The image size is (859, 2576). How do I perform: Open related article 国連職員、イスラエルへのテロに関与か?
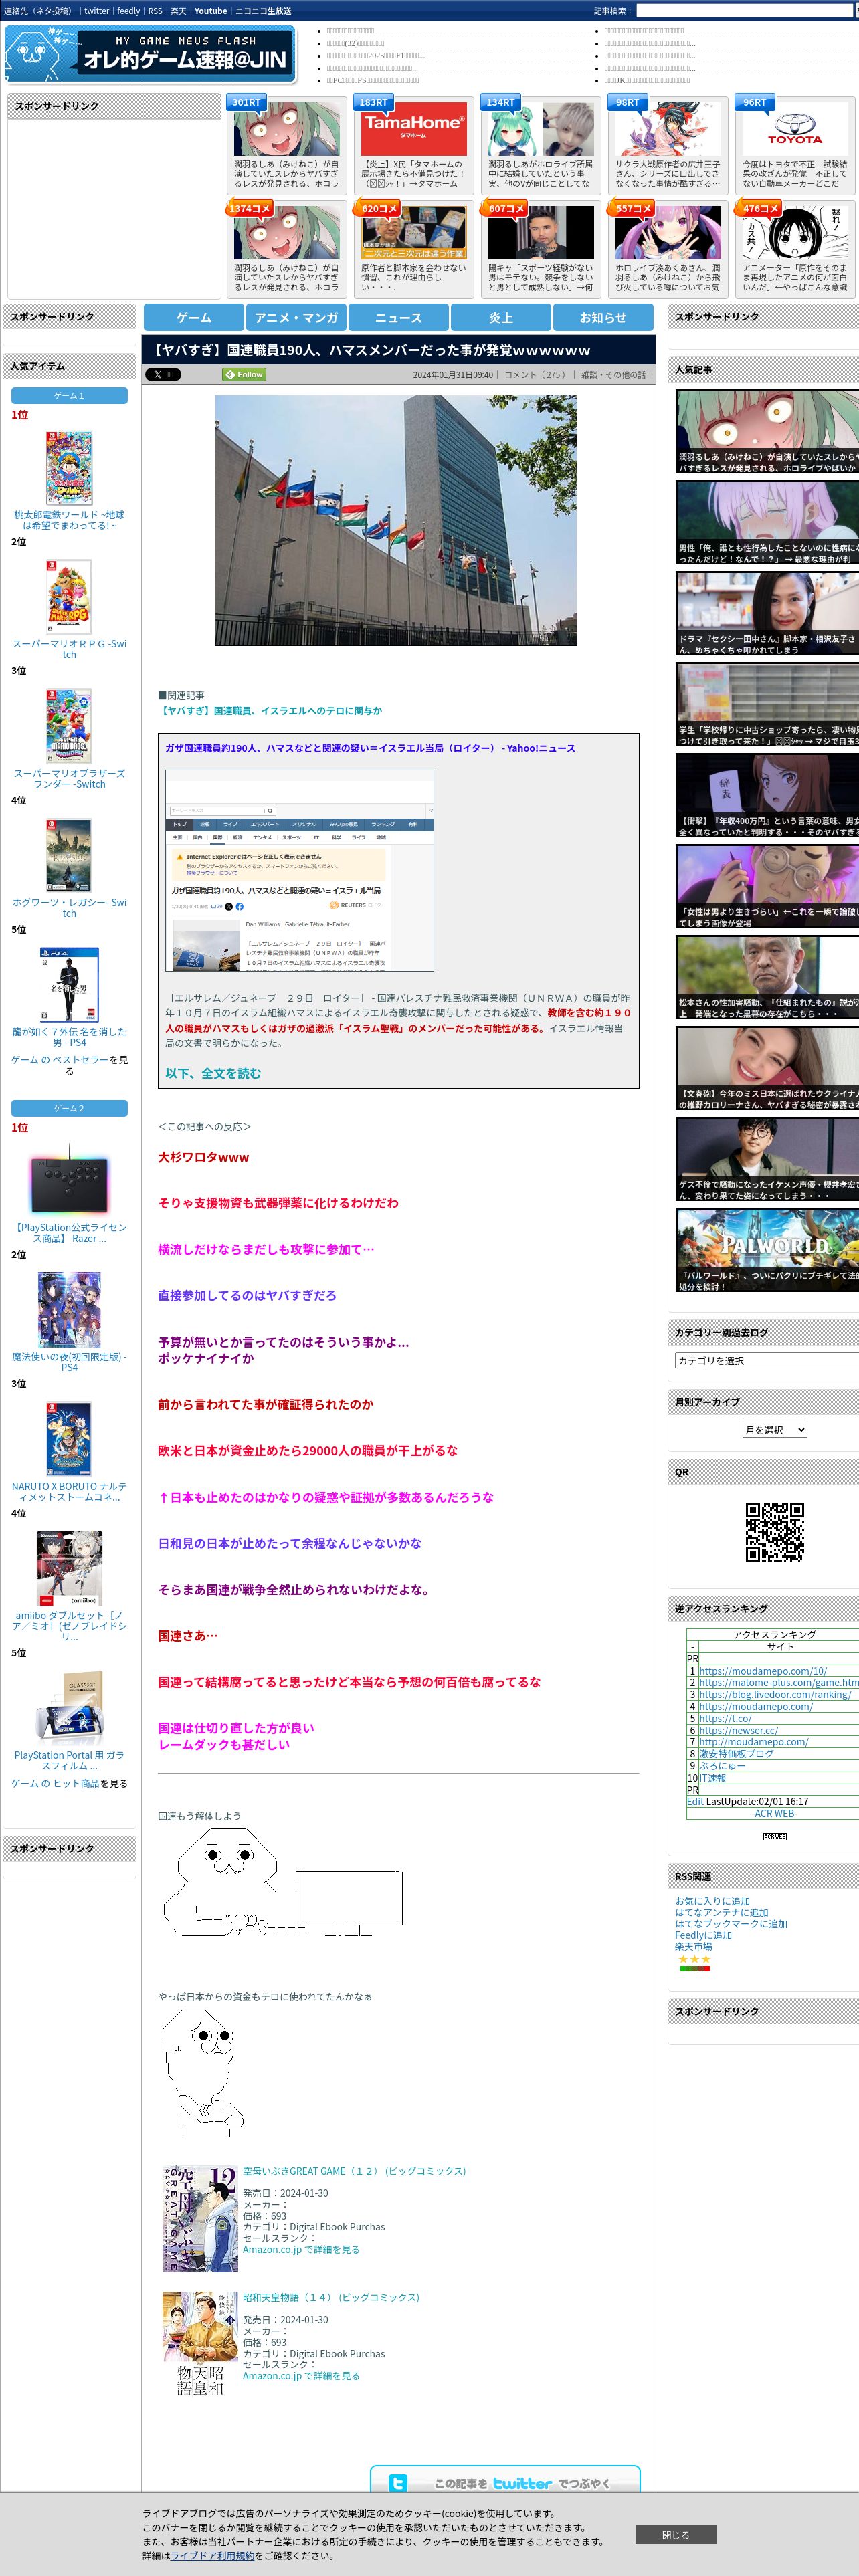[270, 710]
